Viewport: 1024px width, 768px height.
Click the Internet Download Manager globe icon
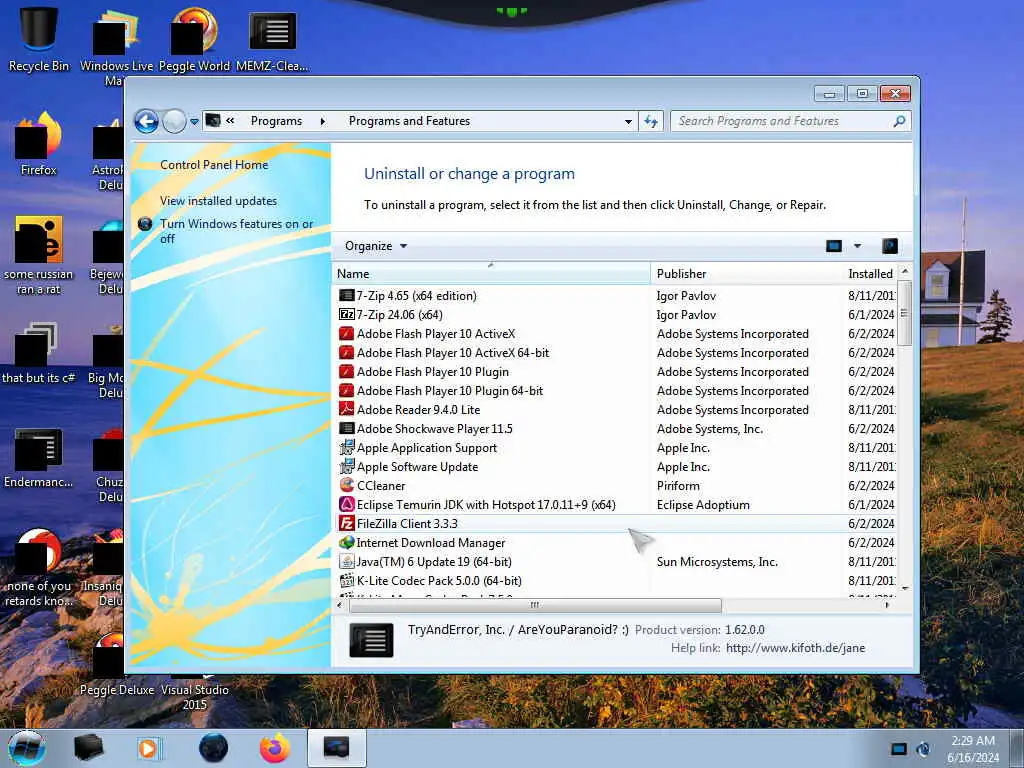click(x=347, y=543)
